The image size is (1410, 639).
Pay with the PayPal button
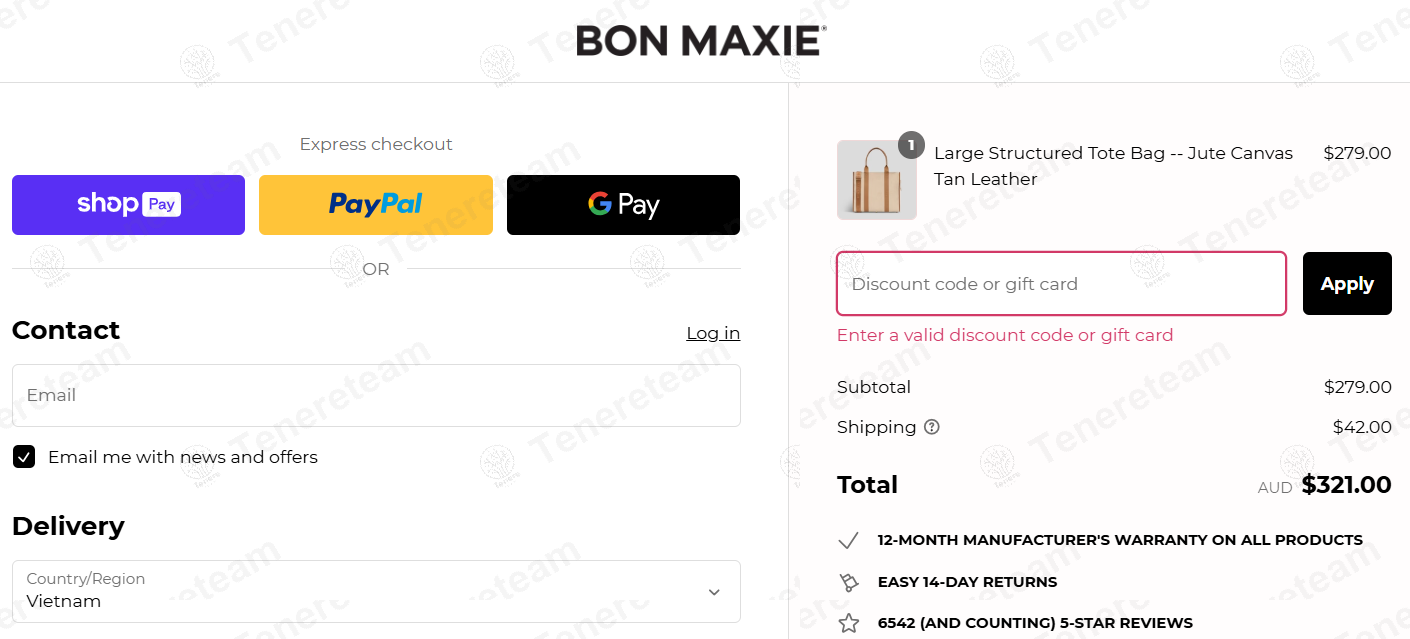coord(375,205)
